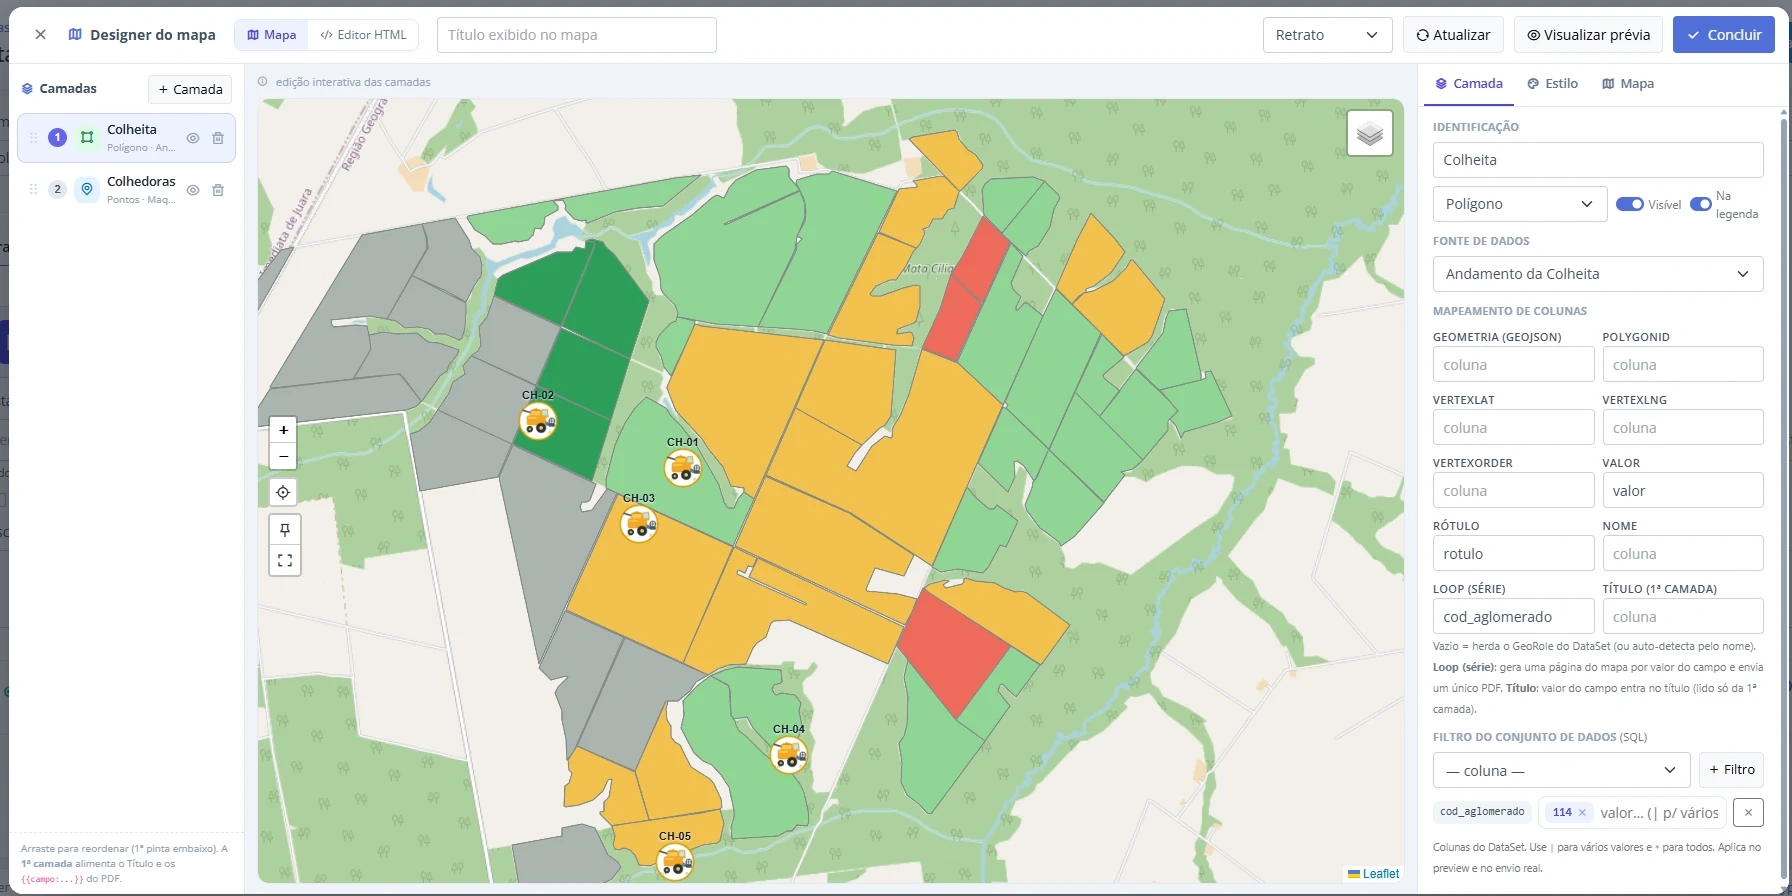Screen dimensions: 1792x896
Task: Click the CH-05 harvester marker
Action: tap(675, 861)
